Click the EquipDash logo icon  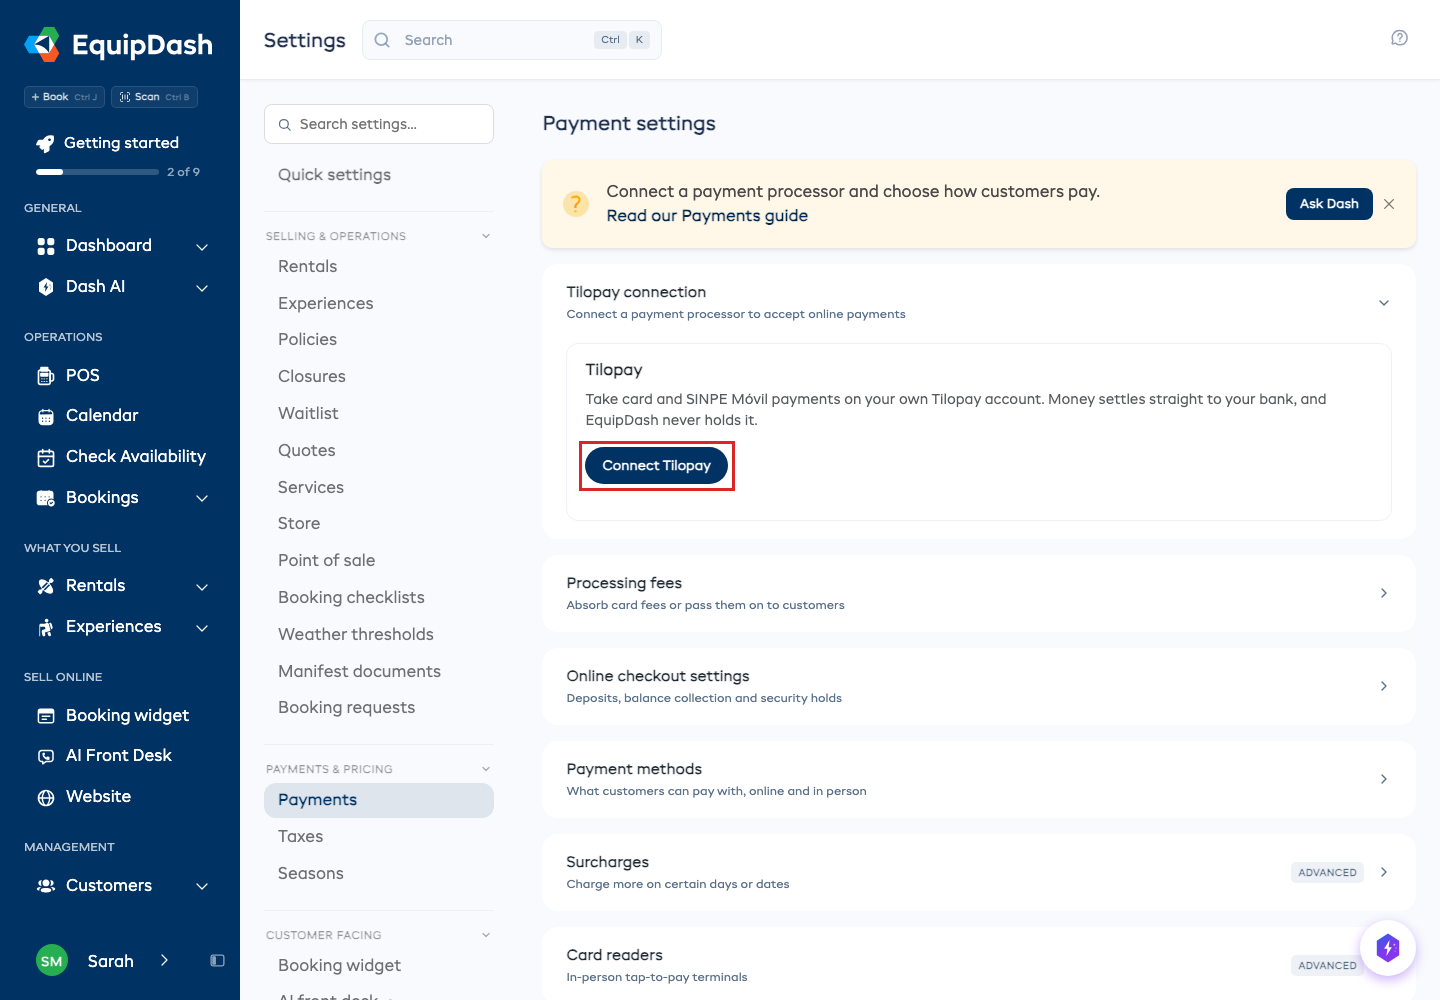click(42, 45)
